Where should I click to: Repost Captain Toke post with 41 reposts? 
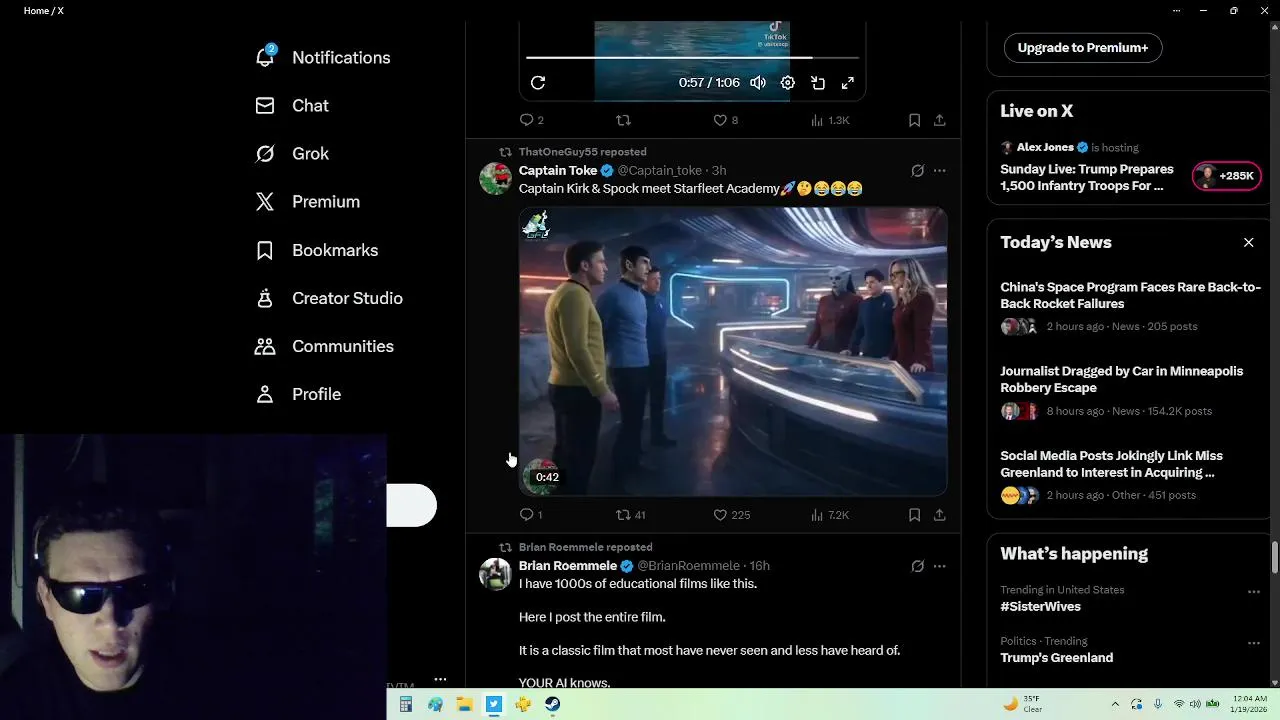click(x=630, y=515)
